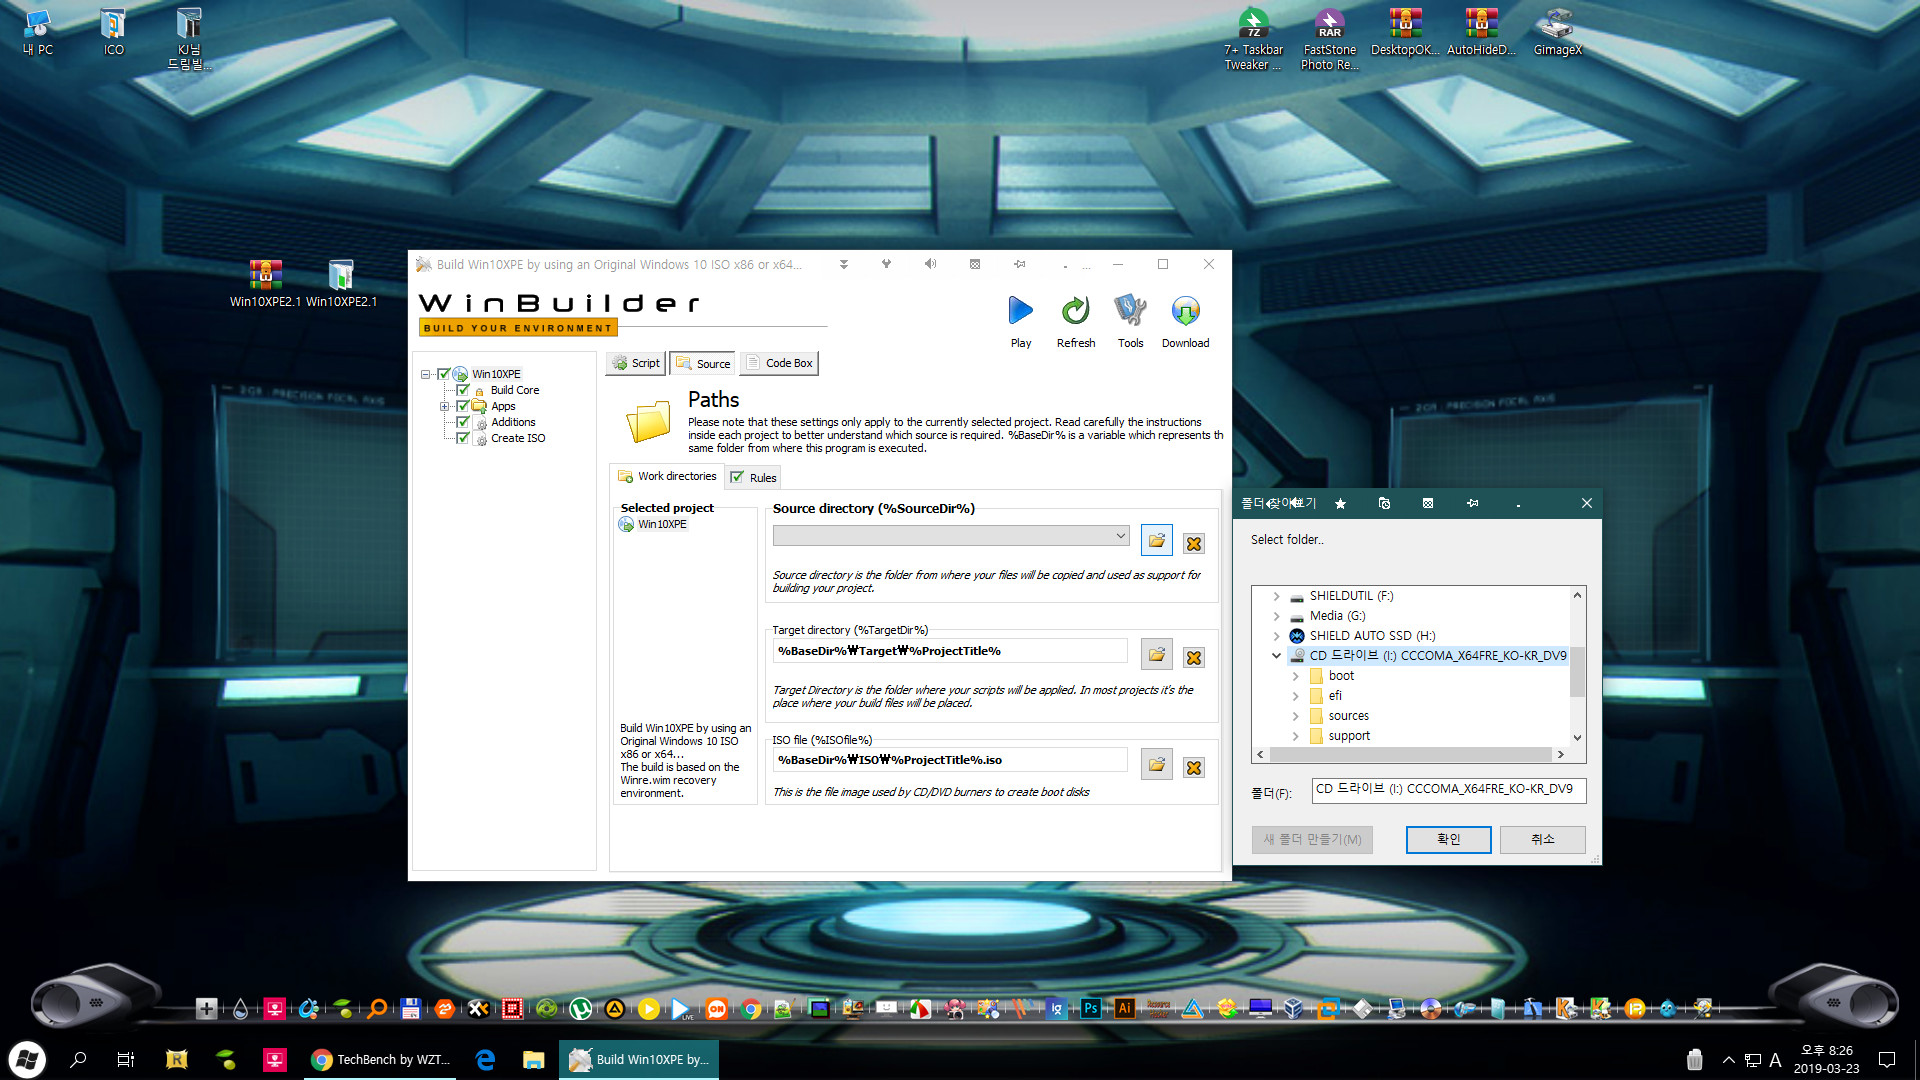Click 취소 to cancel folder dialog
Image resolution: width=1920 pixels, height=1080 pixels.
[x=1542, y=839]
